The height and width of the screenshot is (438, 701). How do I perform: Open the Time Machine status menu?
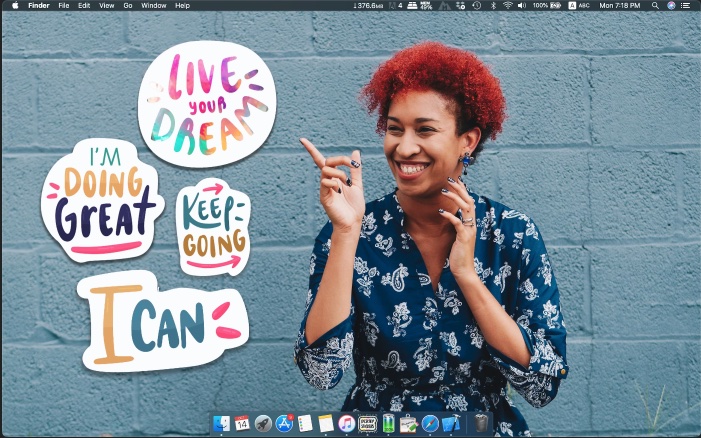pyautogui.click(x=477, y=5)
